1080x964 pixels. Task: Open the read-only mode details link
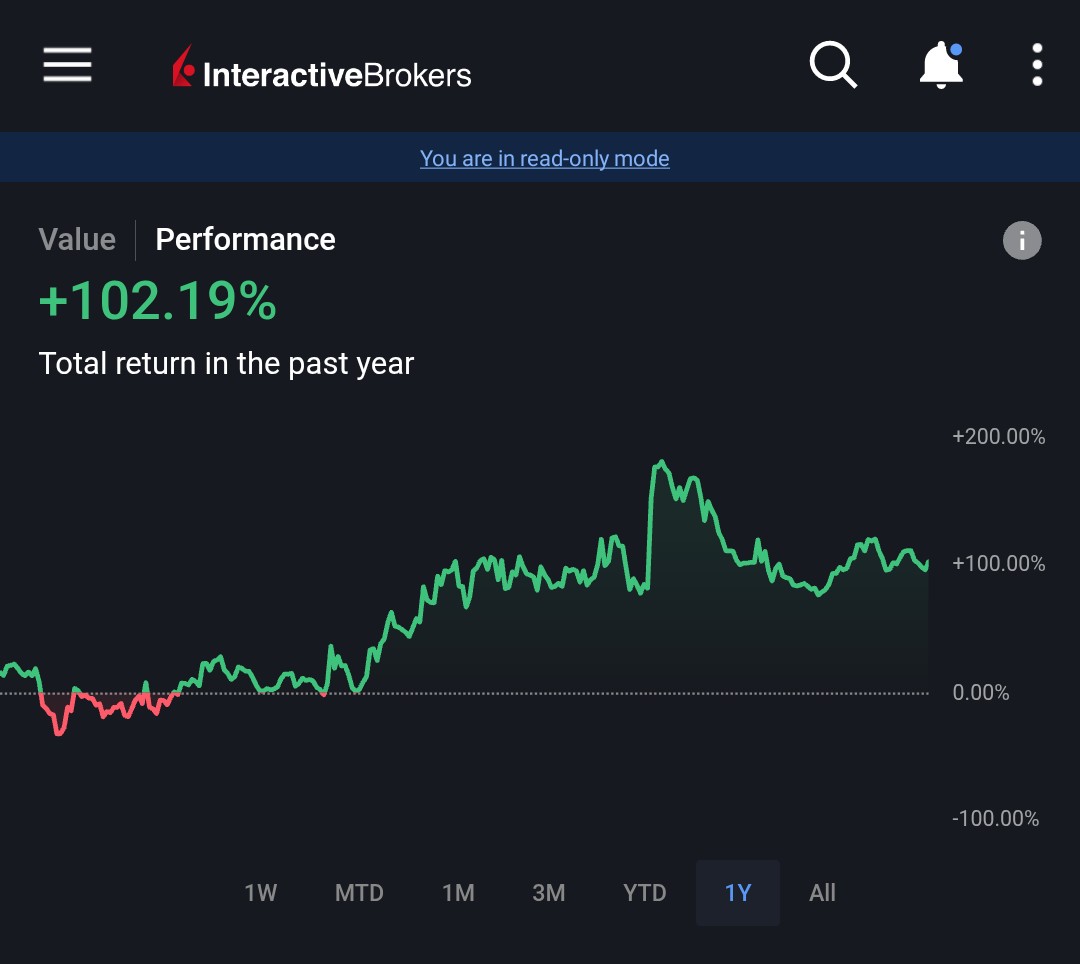click(545, 158)
